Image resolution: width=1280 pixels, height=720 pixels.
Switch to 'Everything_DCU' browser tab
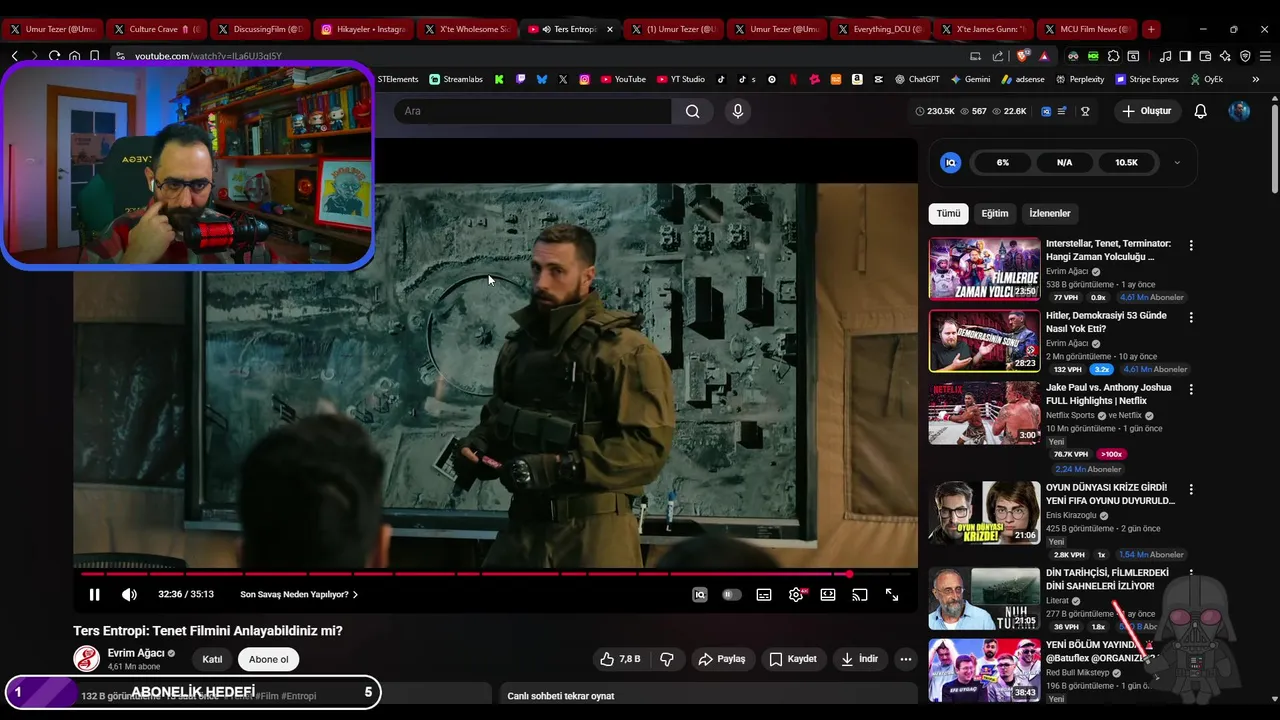[x=881, y=29]
